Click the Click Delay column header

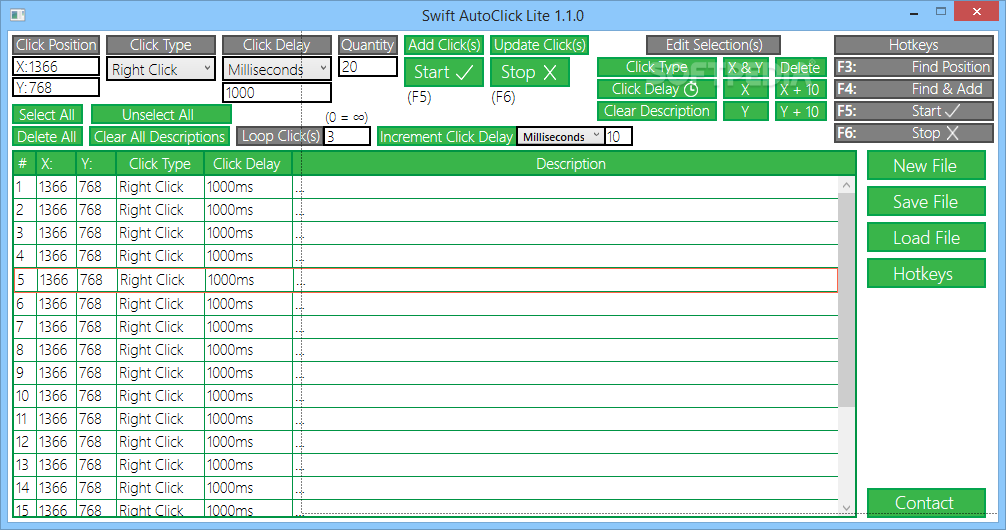(247, 164)
